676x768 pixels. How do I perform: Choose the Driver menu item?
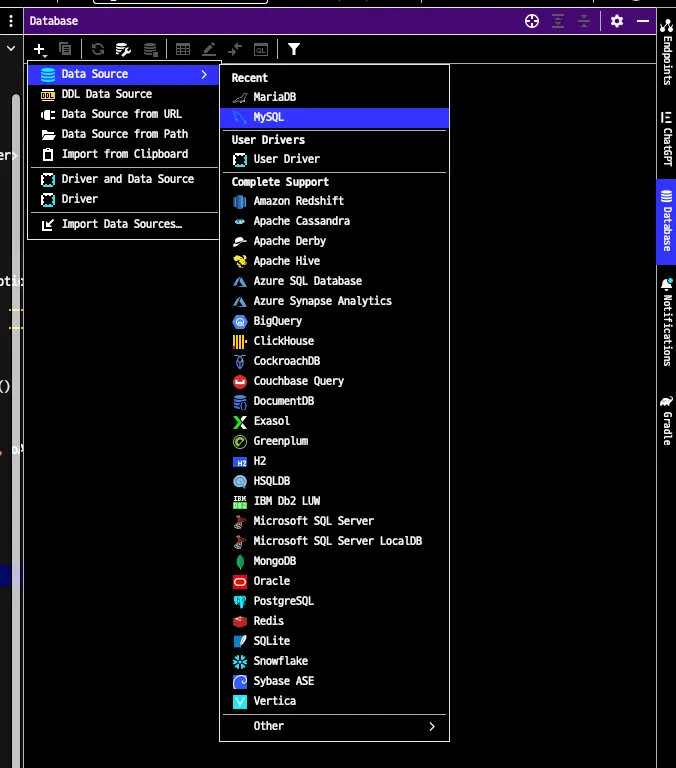pyautogui.click(x=123, y=199)
